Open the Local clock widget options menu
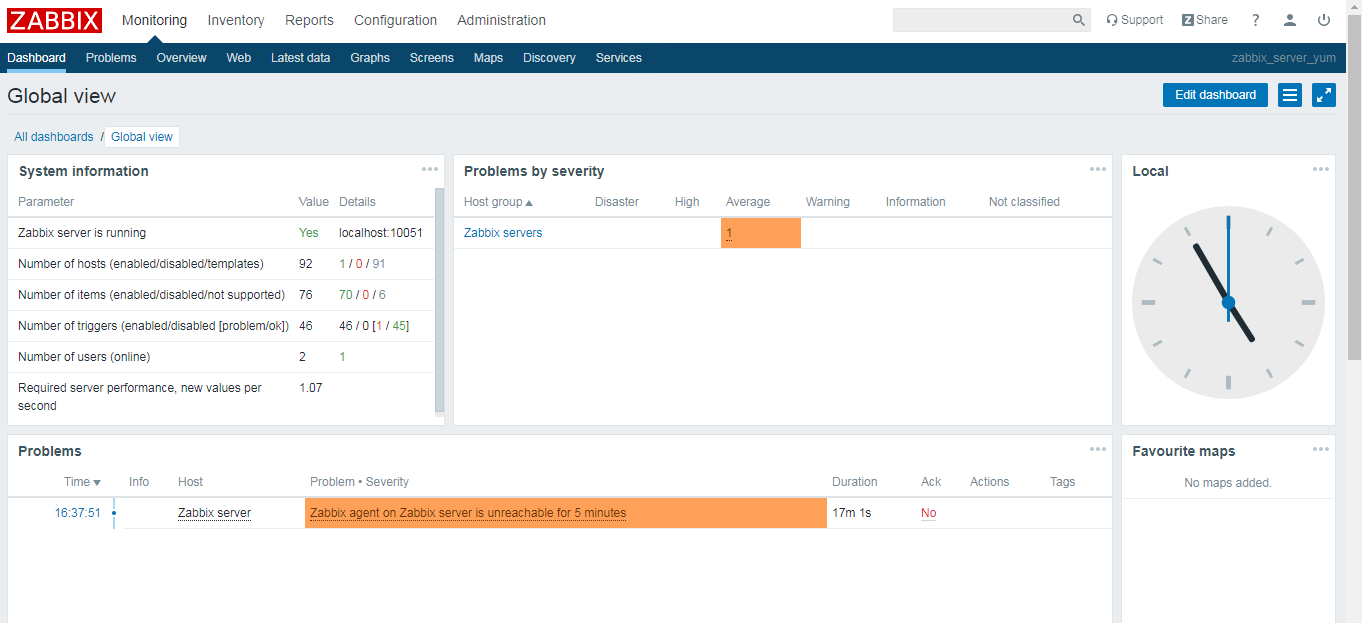1362x623 pixels. tap(1322, 169)
